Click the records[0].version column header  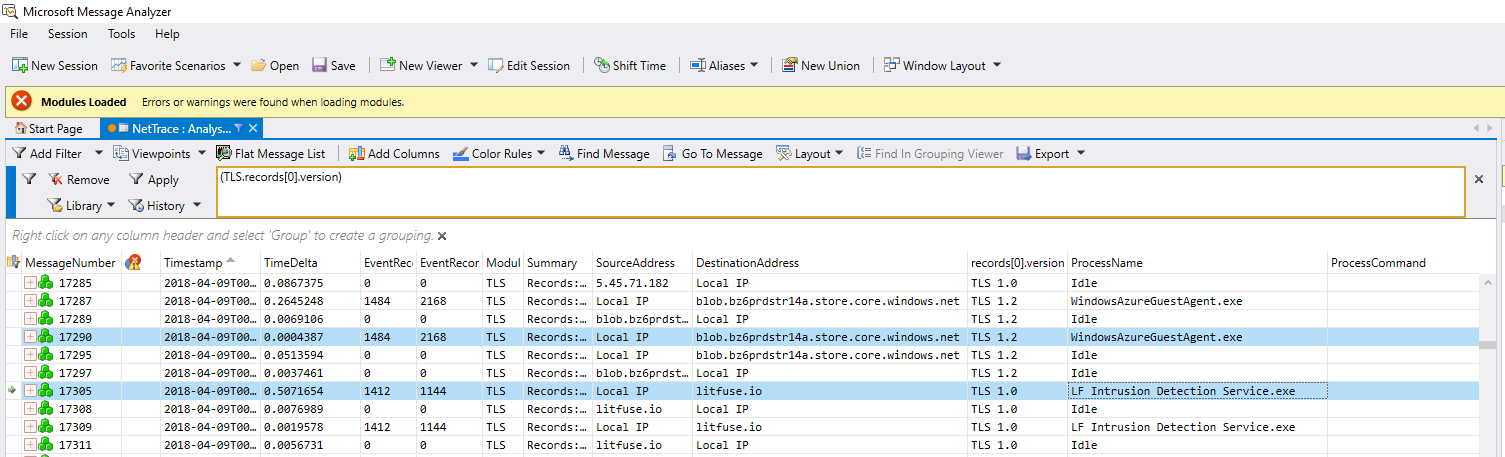tap(1018, 262)
